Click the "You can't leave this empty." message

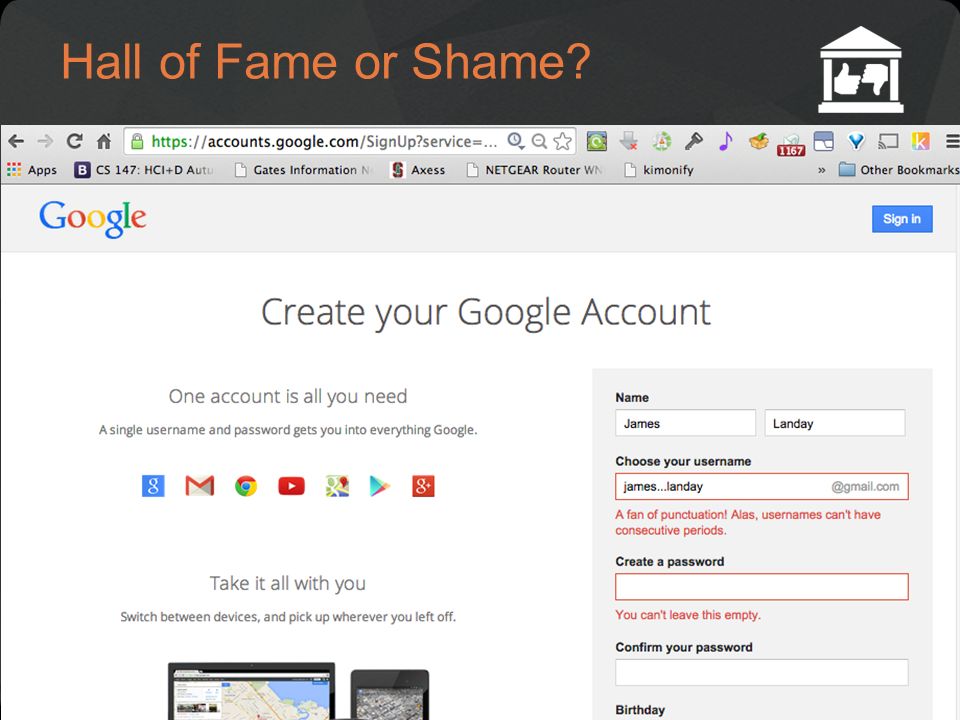(688, 615)
